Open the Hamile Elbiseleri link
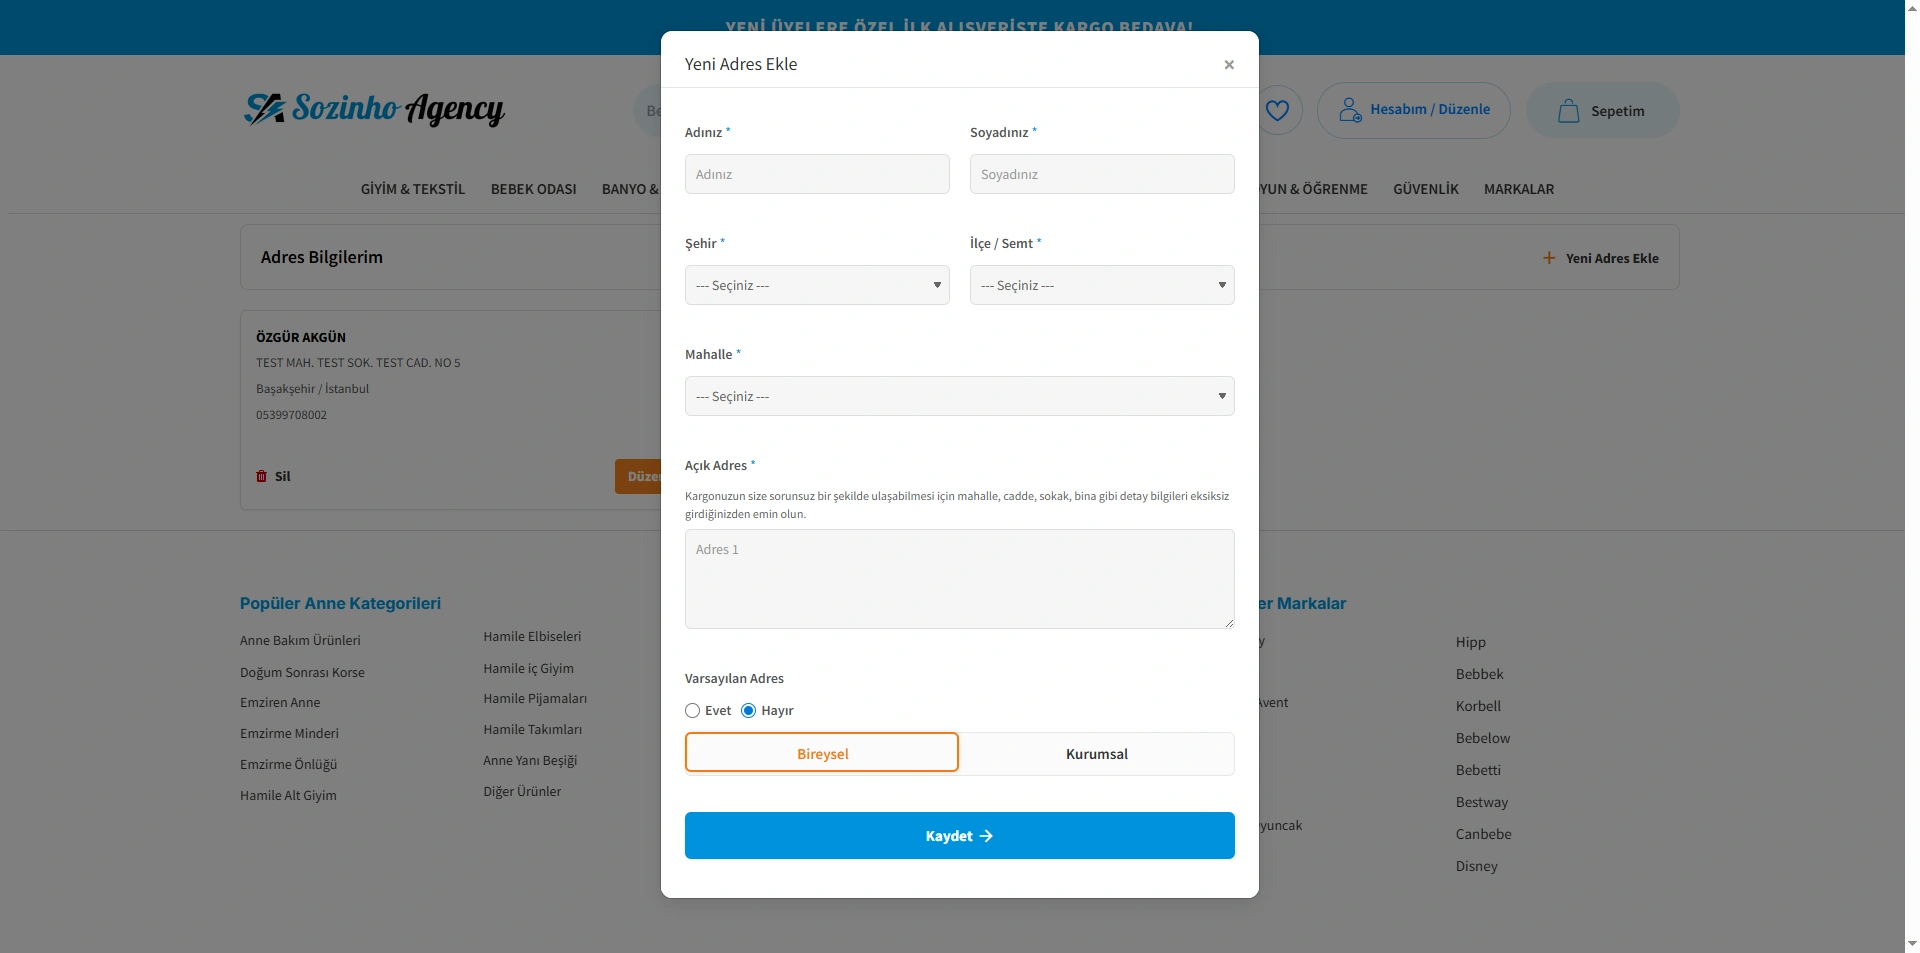This screenshot has height=953, width=1920. tap(532, 637)
